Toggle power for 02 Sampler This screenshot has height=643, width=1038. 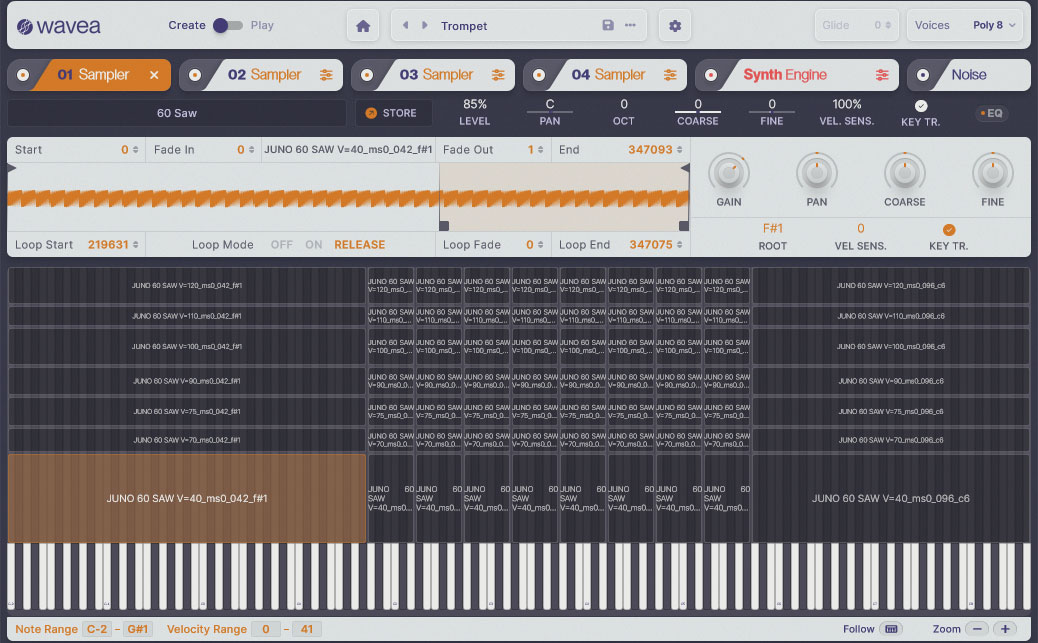(x=195, y=75)
